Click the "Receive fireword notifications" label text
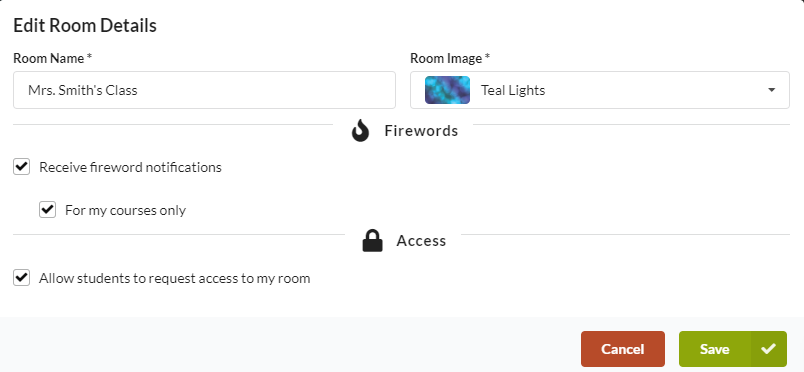 pos(130,167)
